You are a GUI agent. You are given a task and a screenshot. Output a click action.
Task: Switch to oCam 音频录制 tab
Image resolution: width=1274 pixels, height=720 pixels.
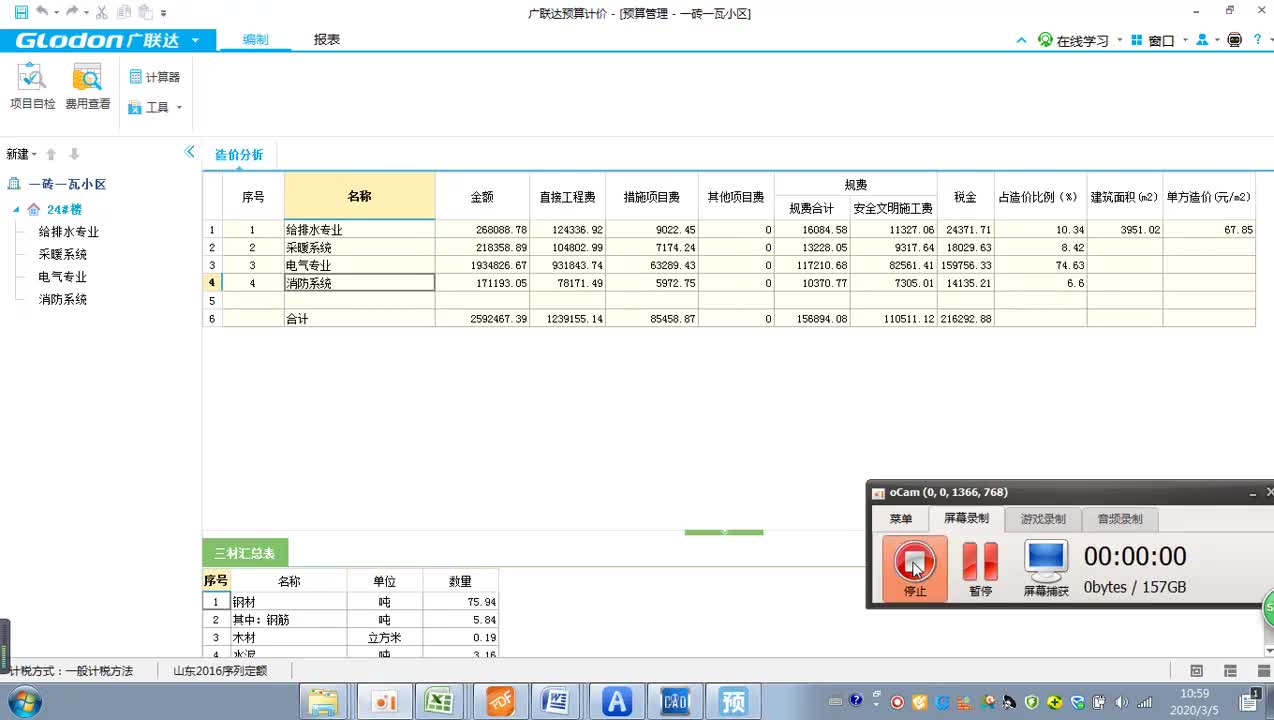tap(1119, 519)
